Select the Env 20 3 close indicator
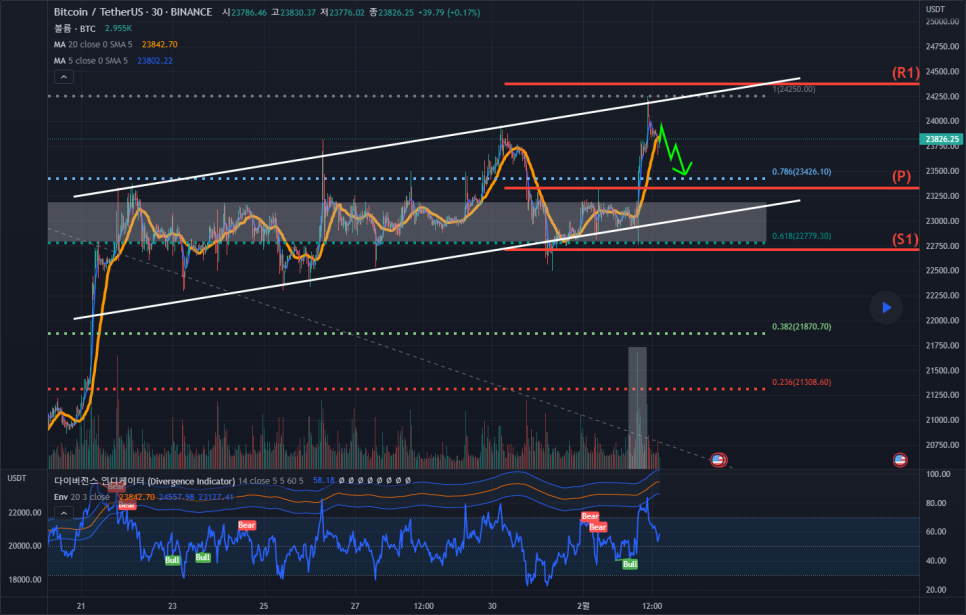966x615 pixels. 82,497
